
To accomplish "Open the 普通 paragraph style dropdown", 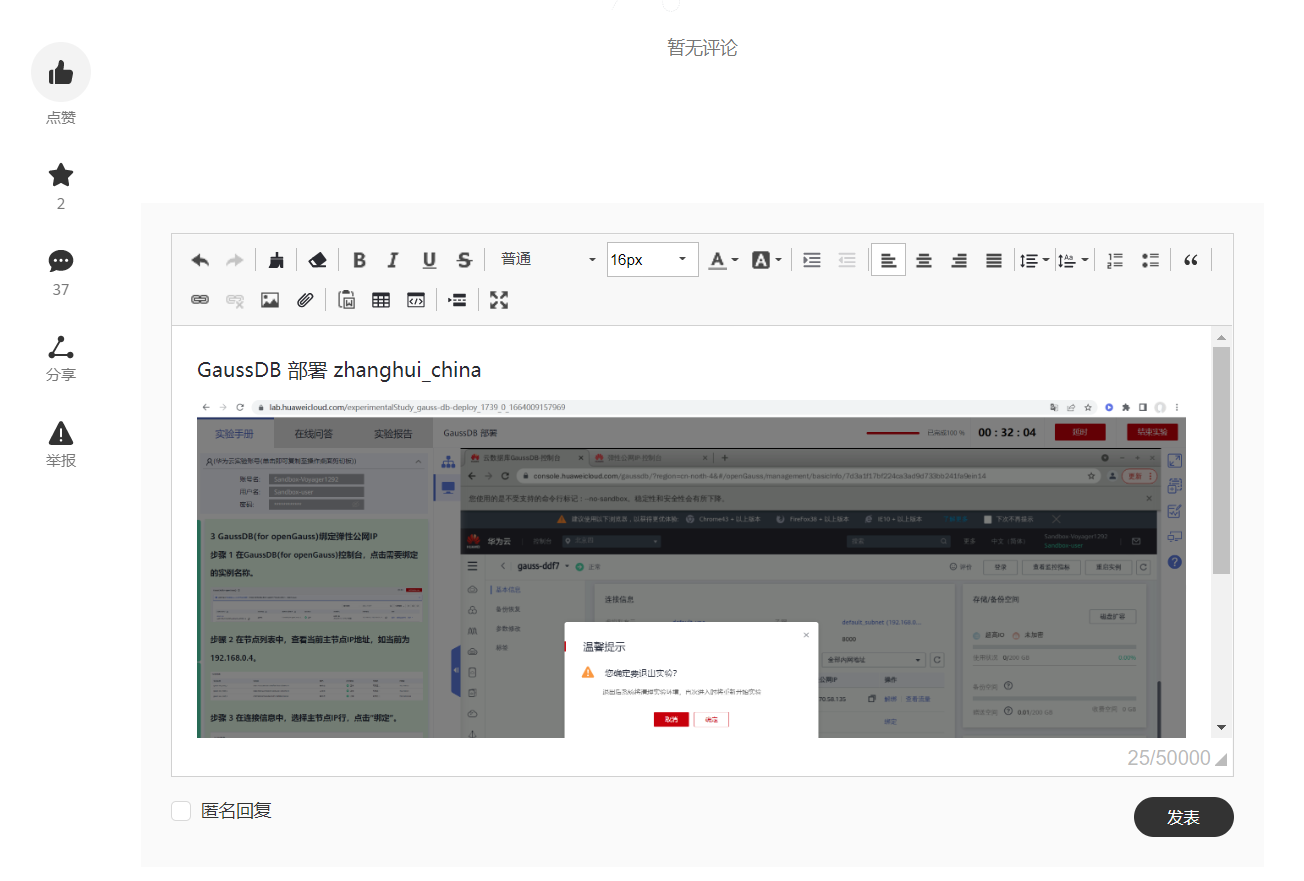I will (547, 260).
